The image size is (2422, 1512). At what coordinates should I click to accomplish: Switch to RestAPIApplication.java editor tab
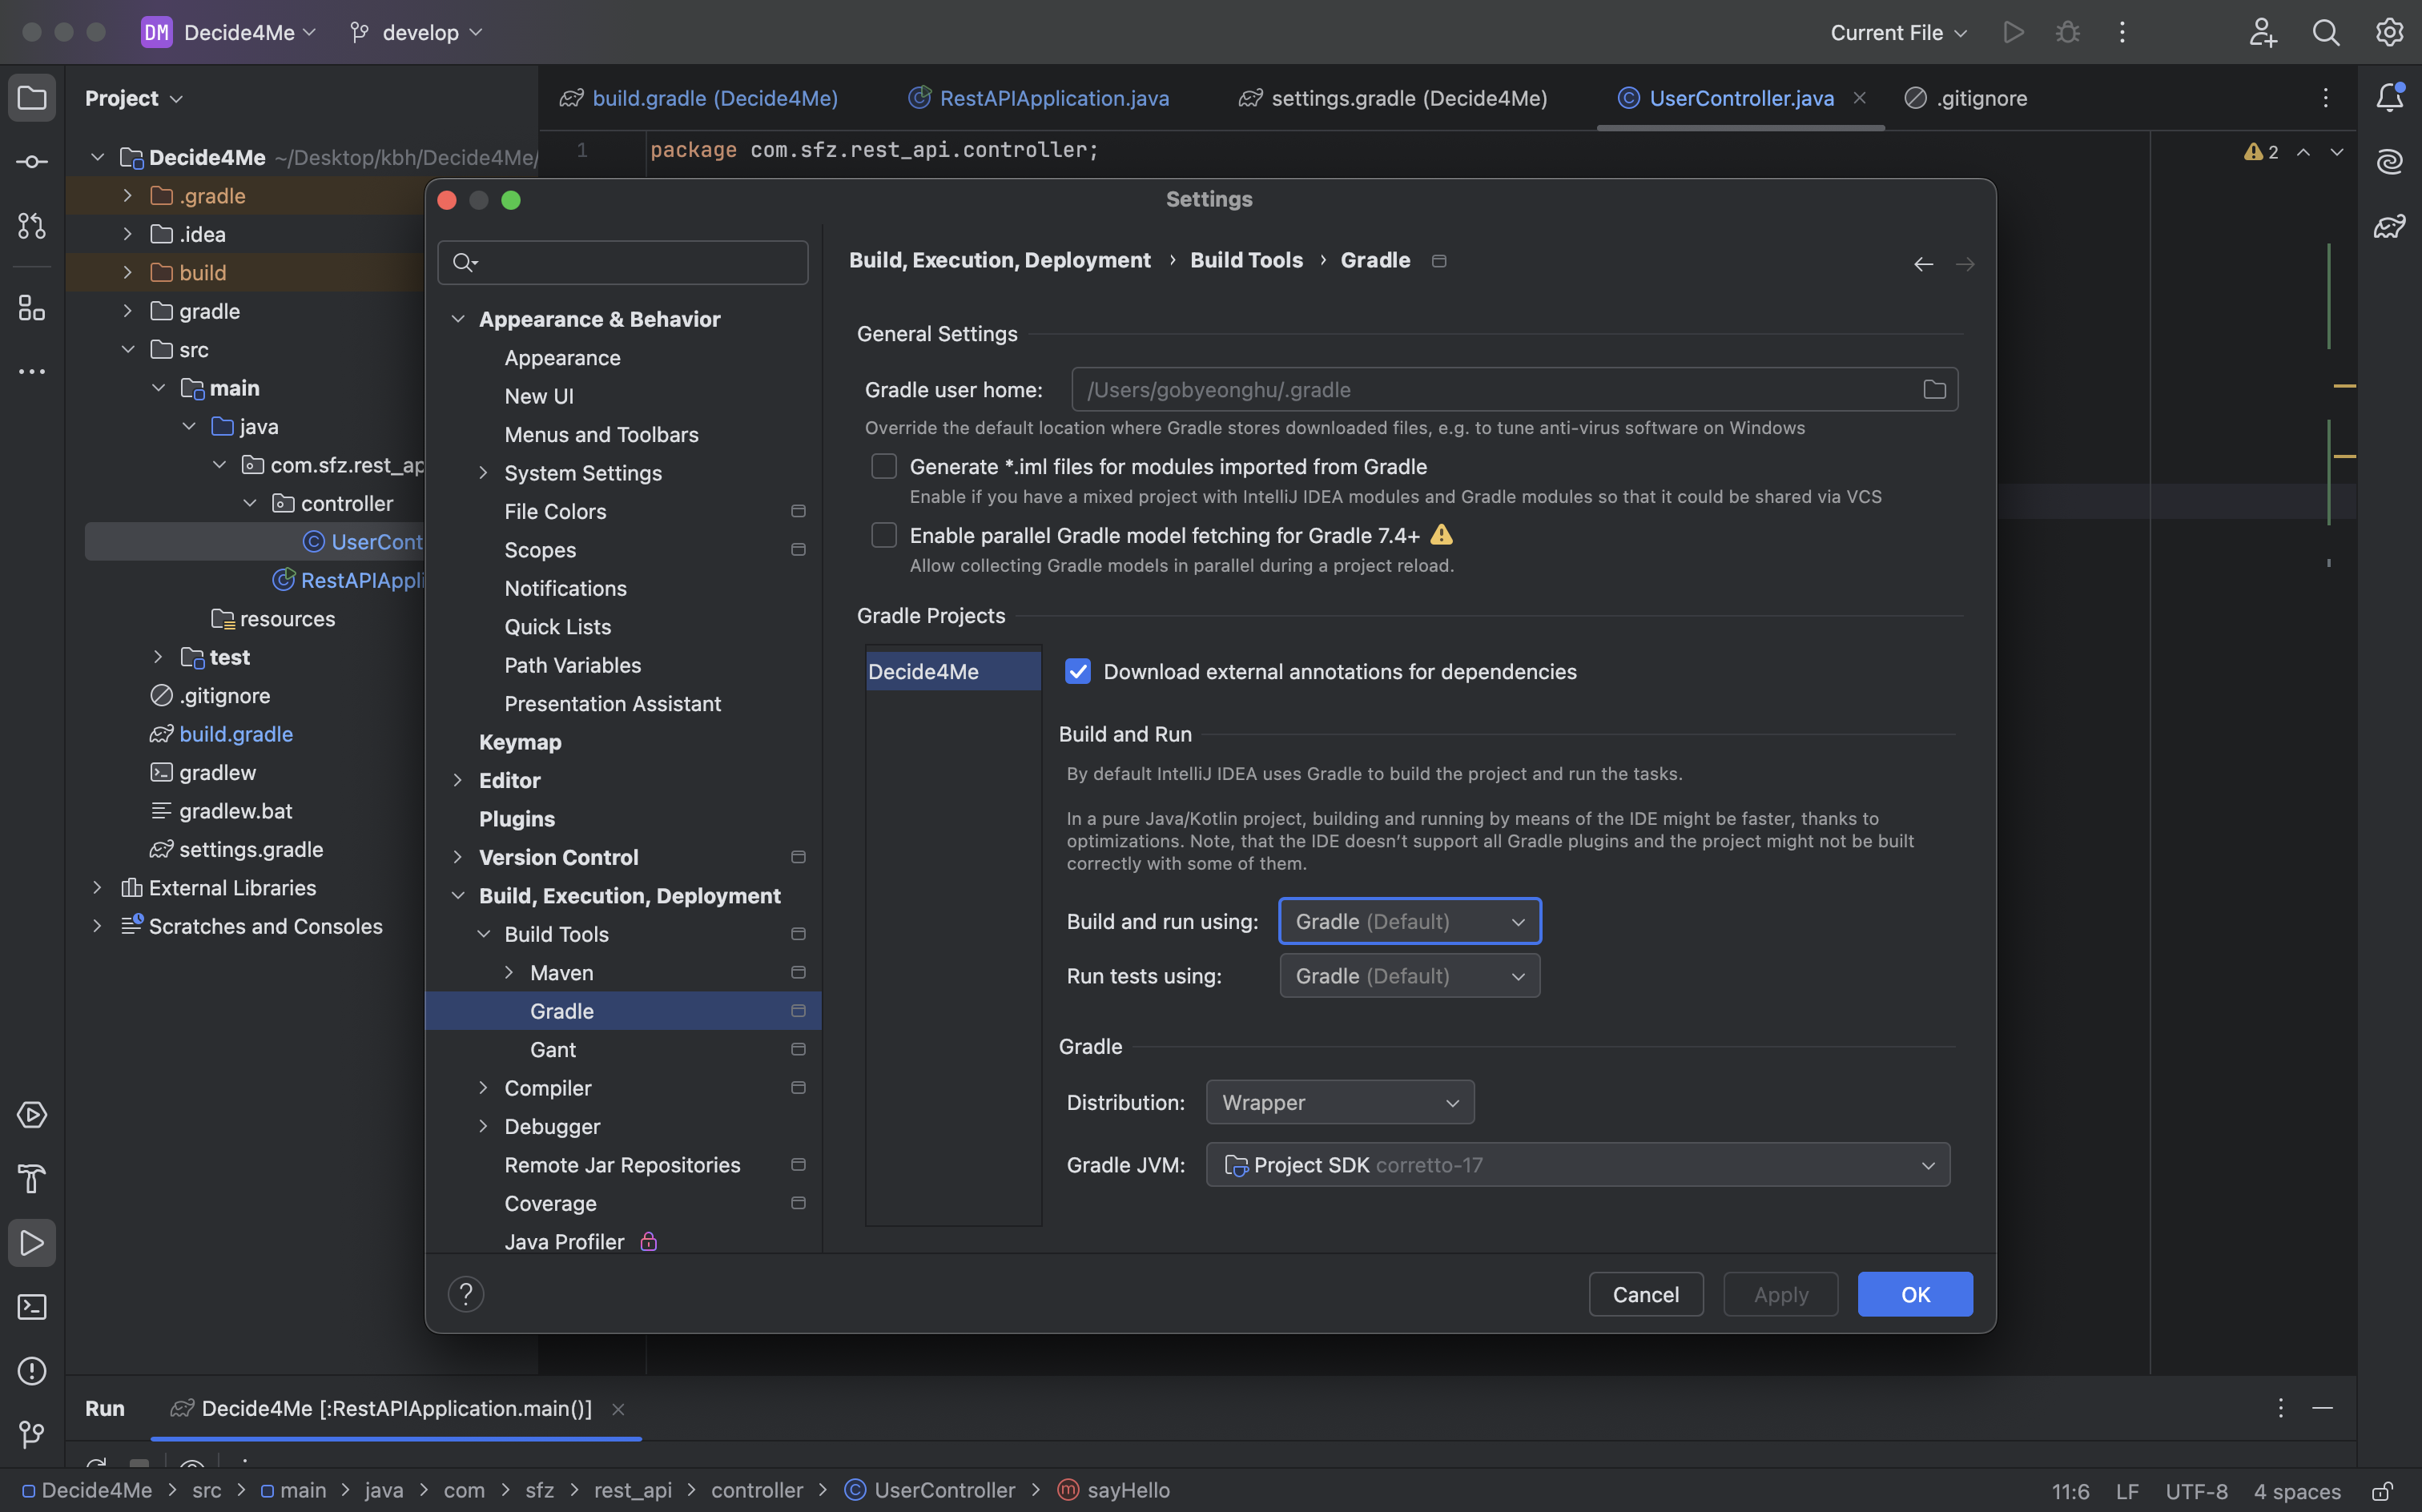tap(1039, 98)
